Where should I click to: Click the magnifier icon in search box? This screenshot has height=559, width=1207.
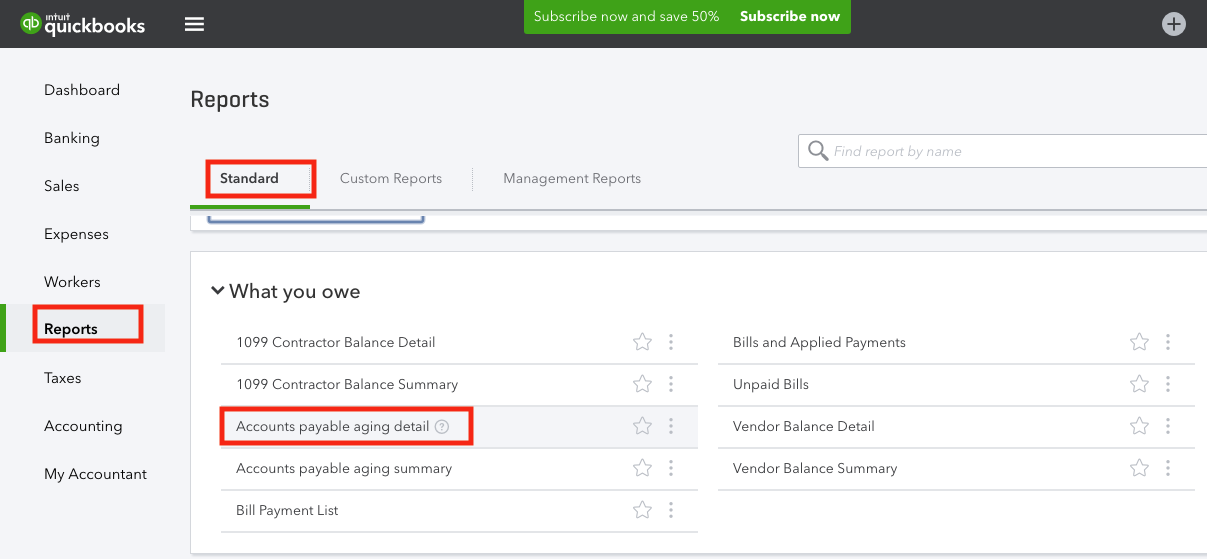(x=818, y=151)
